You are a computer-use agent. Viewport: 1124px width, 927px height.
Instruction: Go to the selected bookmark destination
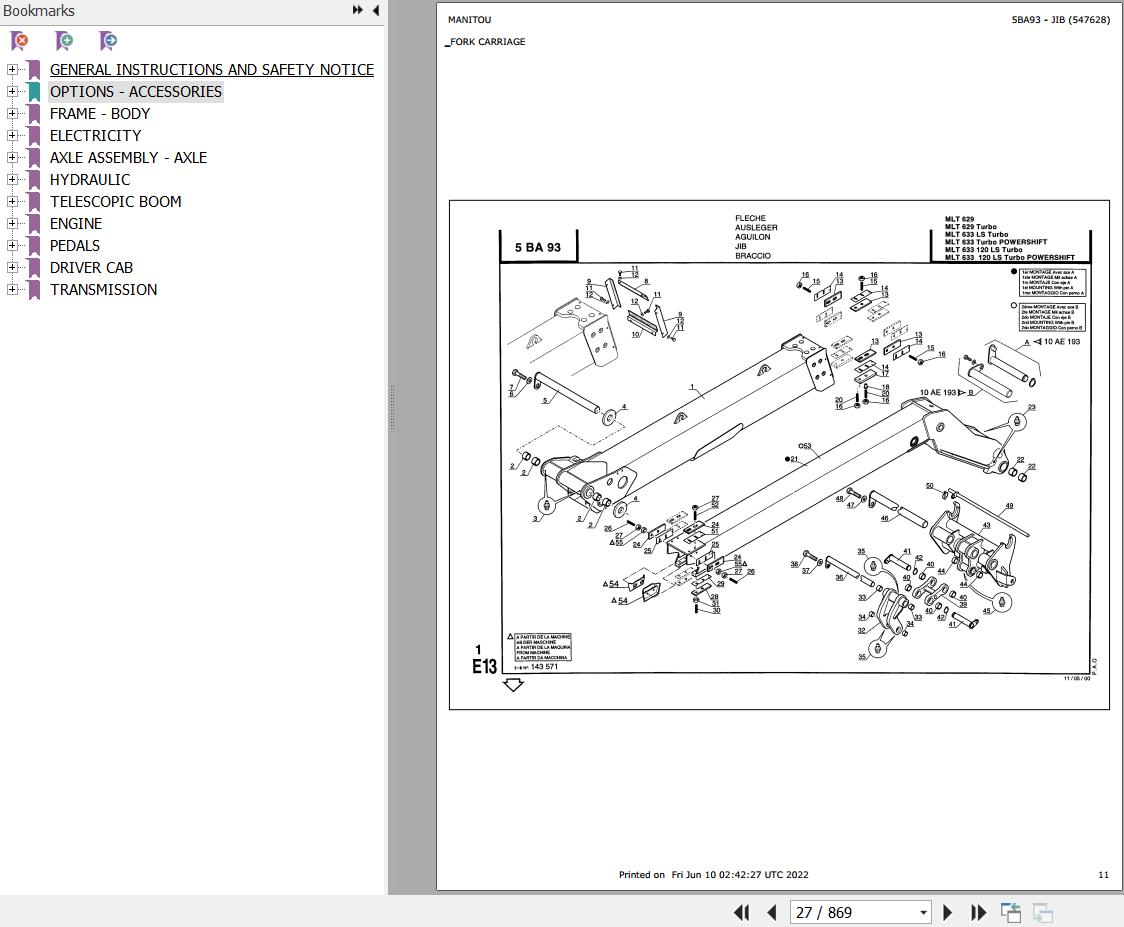click(x=107, y=41)
